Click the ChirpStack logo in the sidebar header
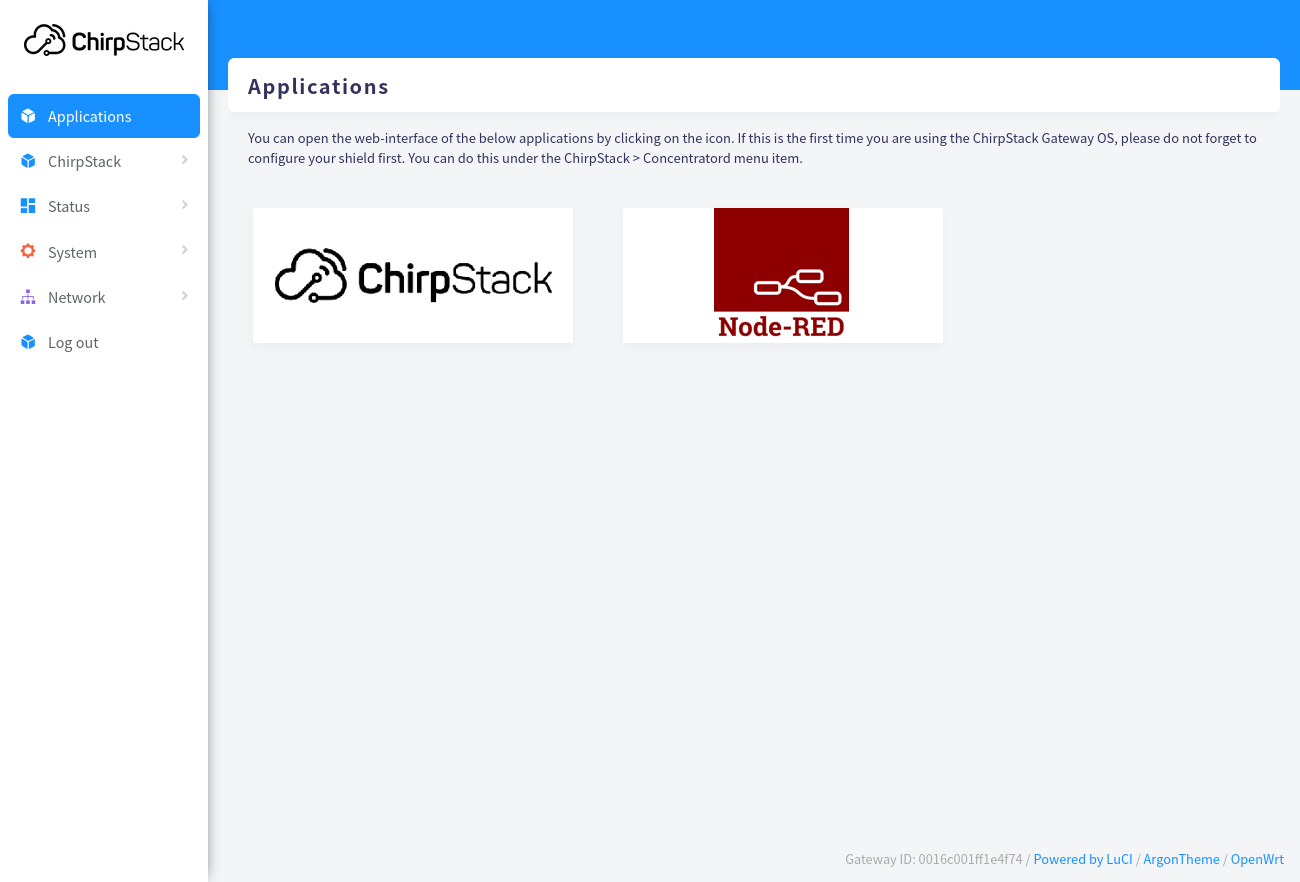Screen dimensions: 1300x882 click(104, 41)
